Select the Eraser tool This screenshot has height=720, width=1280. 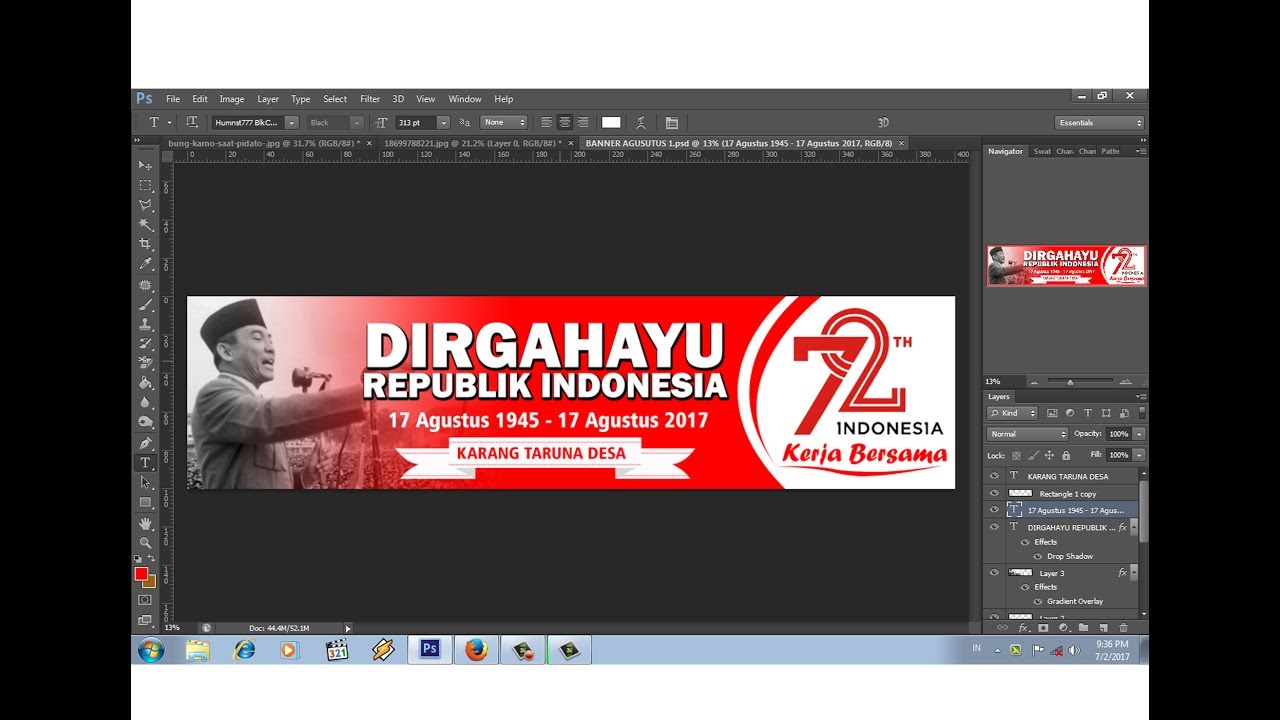[x=145, y=362]
